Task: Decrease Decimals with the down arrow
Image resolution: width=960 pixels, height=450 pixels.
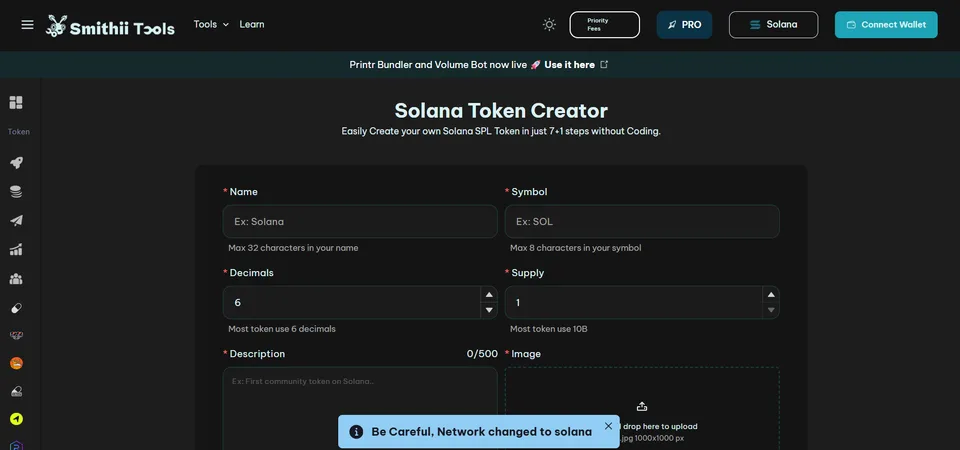Action: click(489, 310)
